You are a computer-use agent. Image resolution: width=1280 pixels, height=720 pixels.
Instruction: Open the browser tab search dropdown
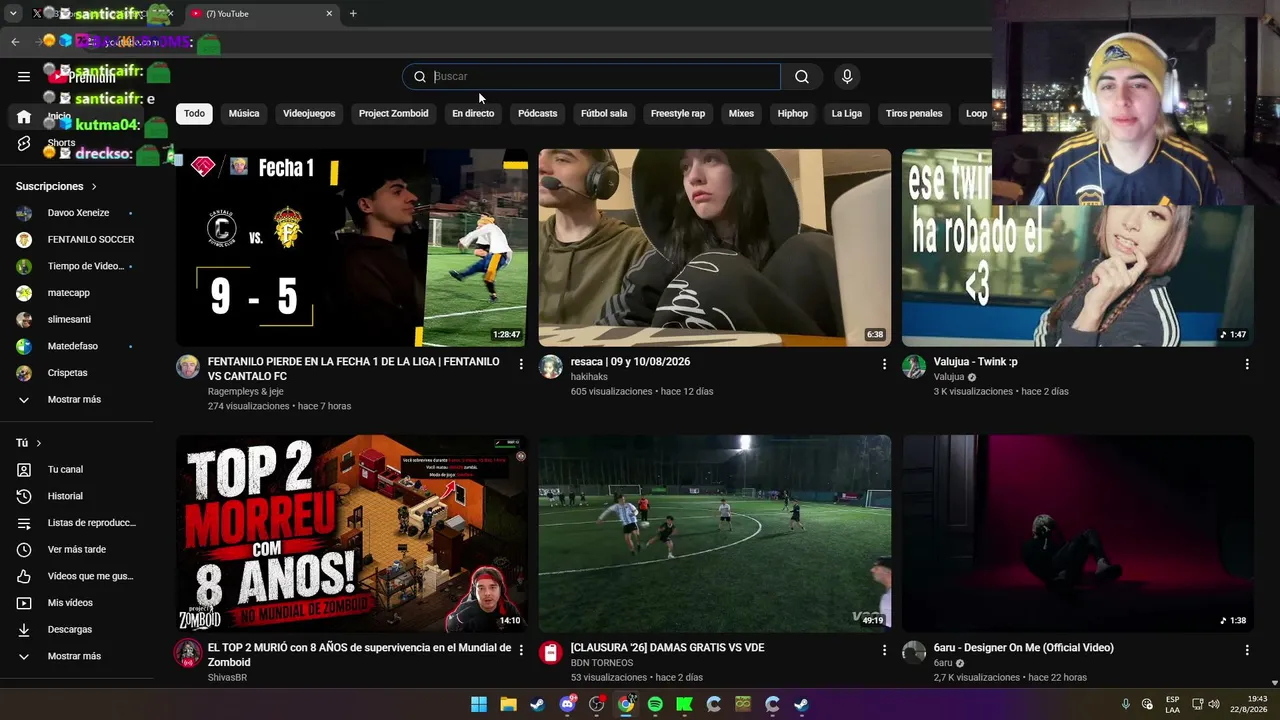pos(13,14)
